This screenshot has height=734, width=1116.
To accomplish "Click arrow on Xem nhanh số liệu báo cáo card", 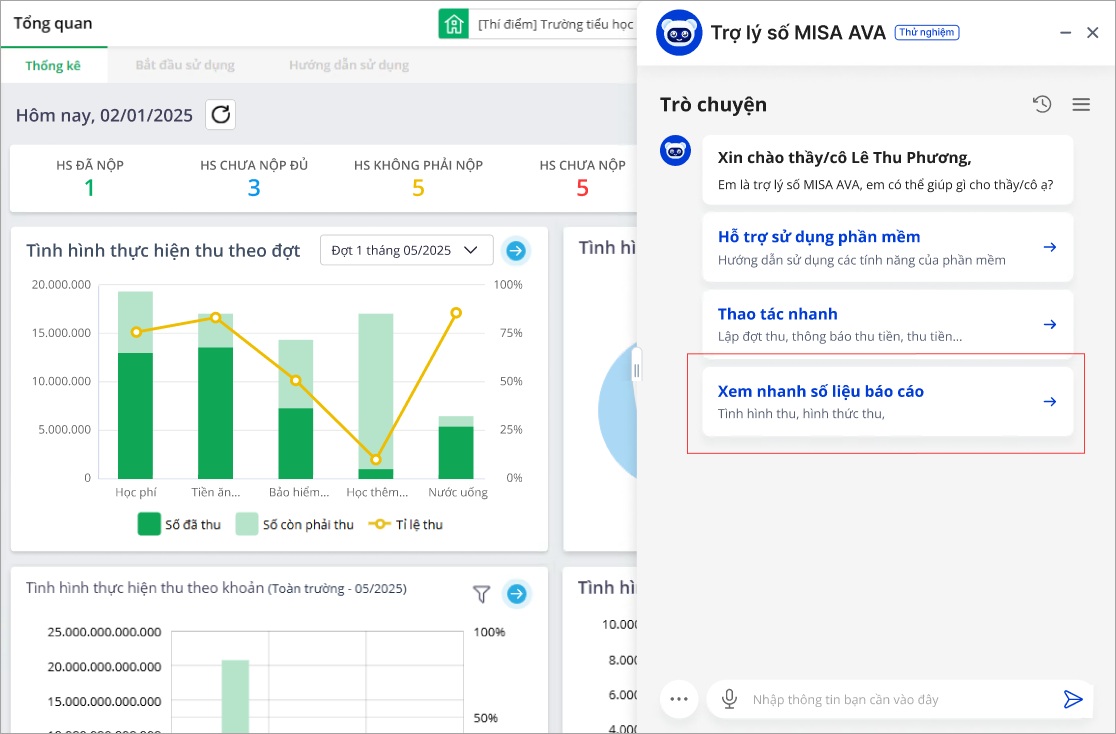I will coord(1050,402).
